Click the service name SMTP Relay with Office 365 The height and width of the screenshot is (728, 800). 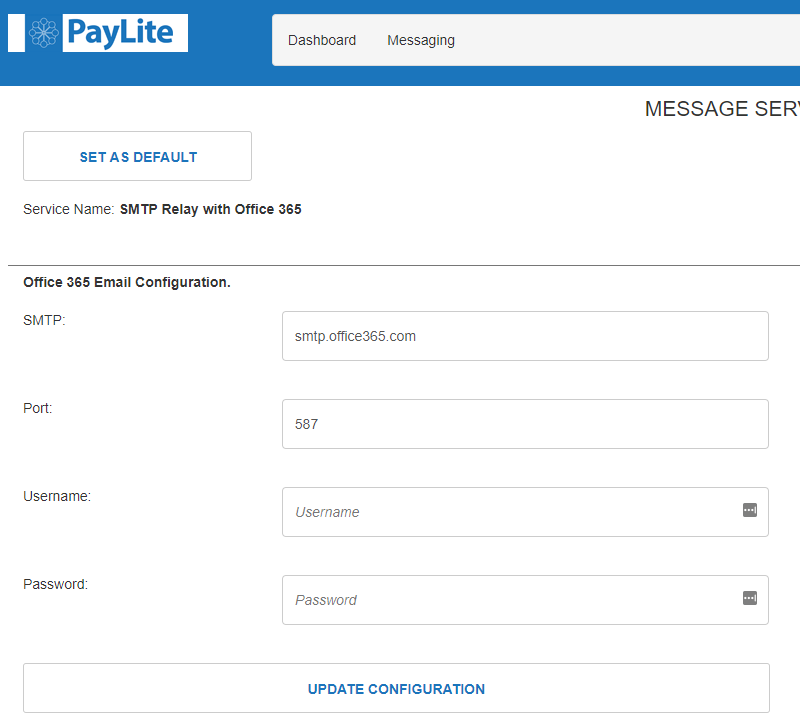[x=210, y=209]
